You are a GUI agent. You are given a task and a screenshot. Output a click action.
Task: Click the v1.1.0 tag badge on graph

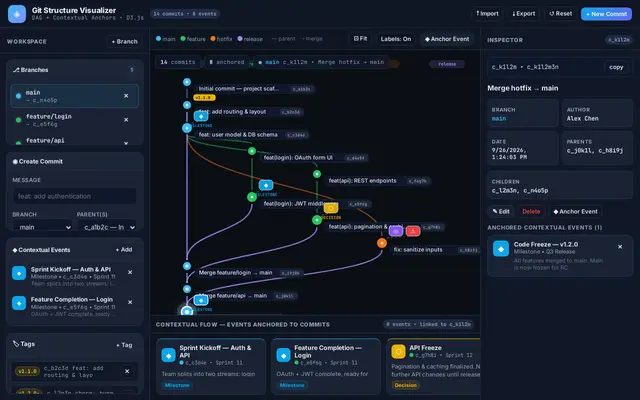204,98
